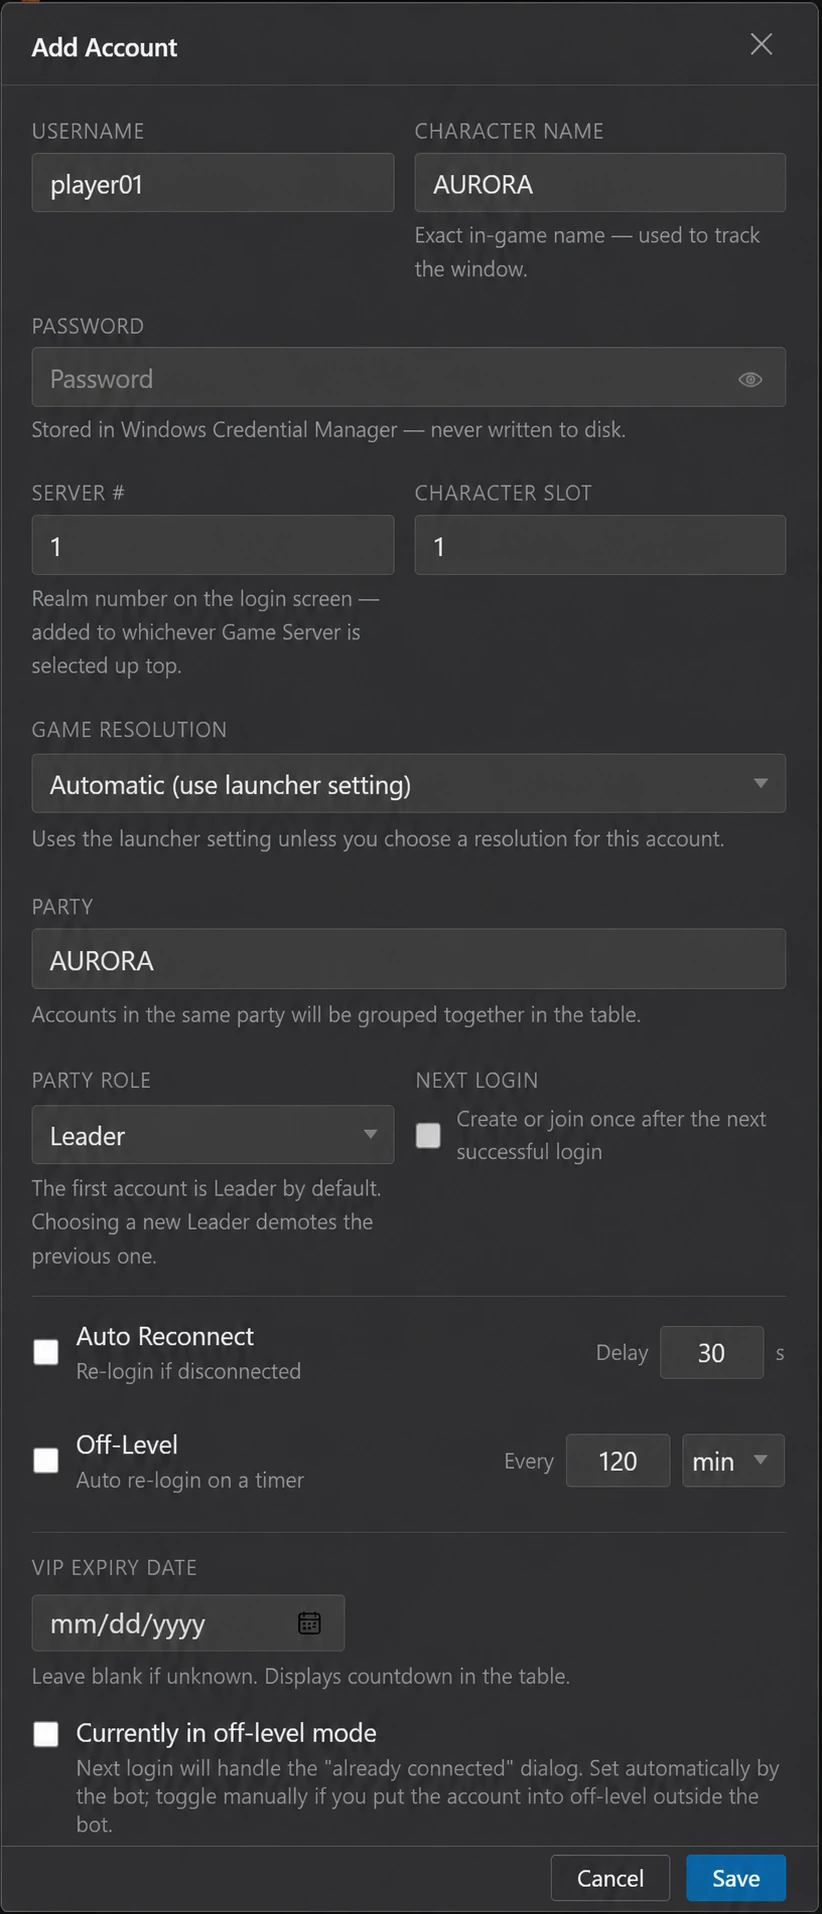
Task: Tick the Off-Level checkbox
Action: [x=46, y=1460]
